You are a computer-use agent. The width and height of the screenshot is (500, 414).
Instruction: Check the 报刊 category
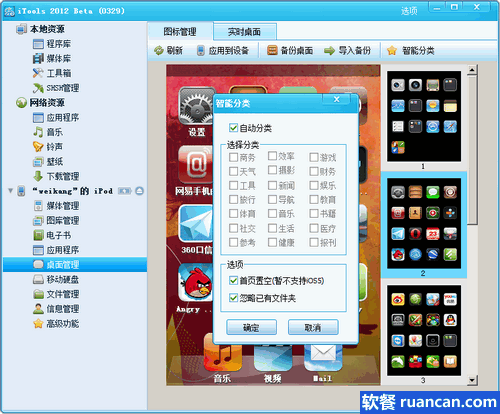point(313,242)
